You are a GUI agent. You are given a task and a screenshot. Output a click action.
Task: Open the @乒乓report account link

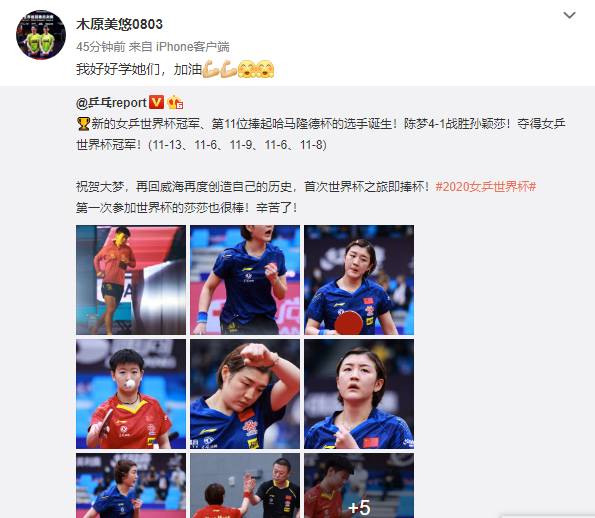(111, 103)
